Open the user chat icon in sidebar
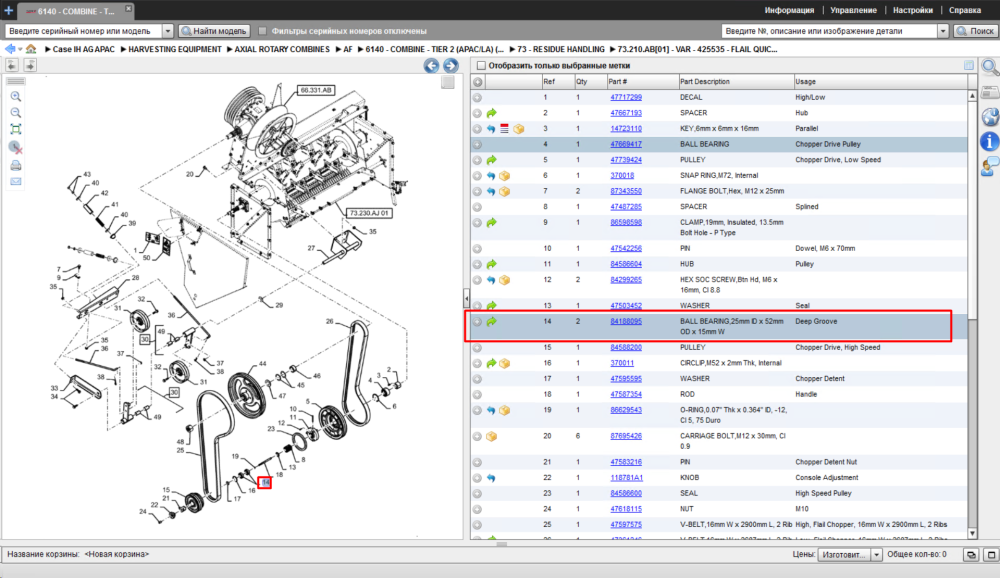The width and height of the screenshot is (1000, 578). 989,167
